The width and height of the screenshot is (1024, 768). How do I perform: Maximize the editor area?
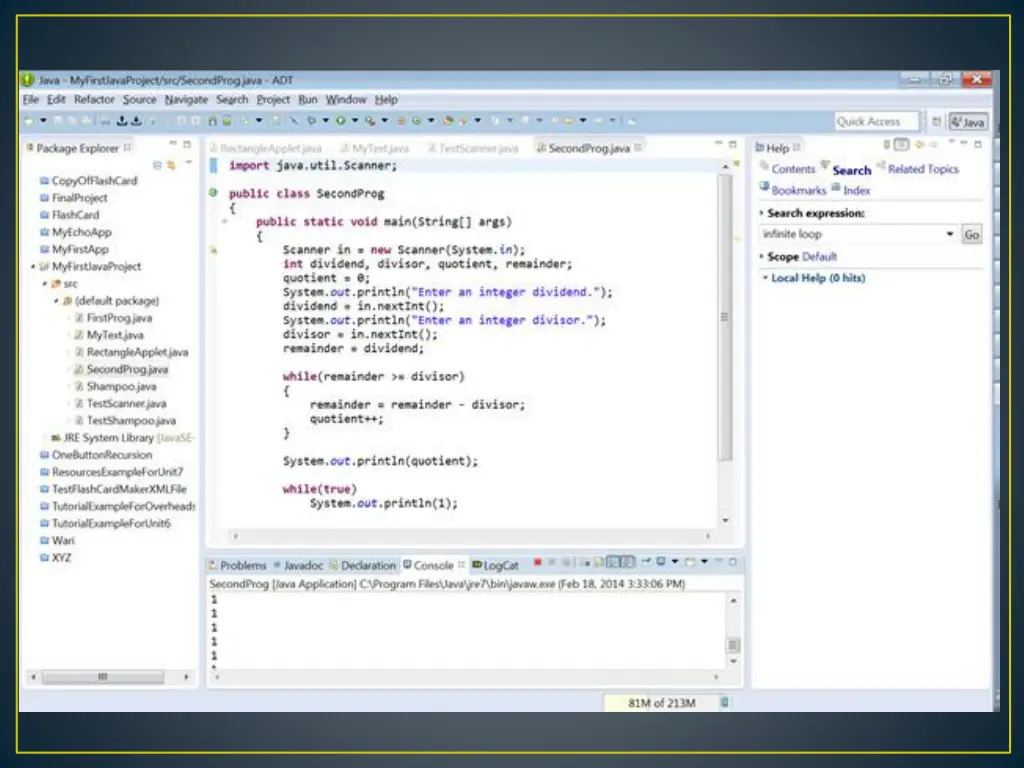coord(733,144)
